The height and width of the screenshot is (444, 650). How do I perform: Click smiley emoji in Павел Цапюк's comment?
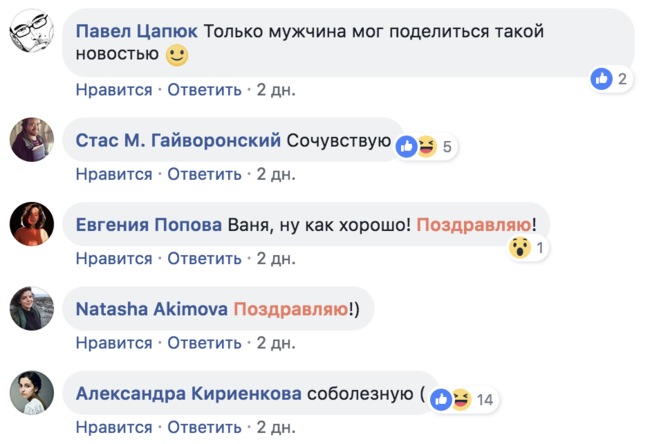coord(177,55)
